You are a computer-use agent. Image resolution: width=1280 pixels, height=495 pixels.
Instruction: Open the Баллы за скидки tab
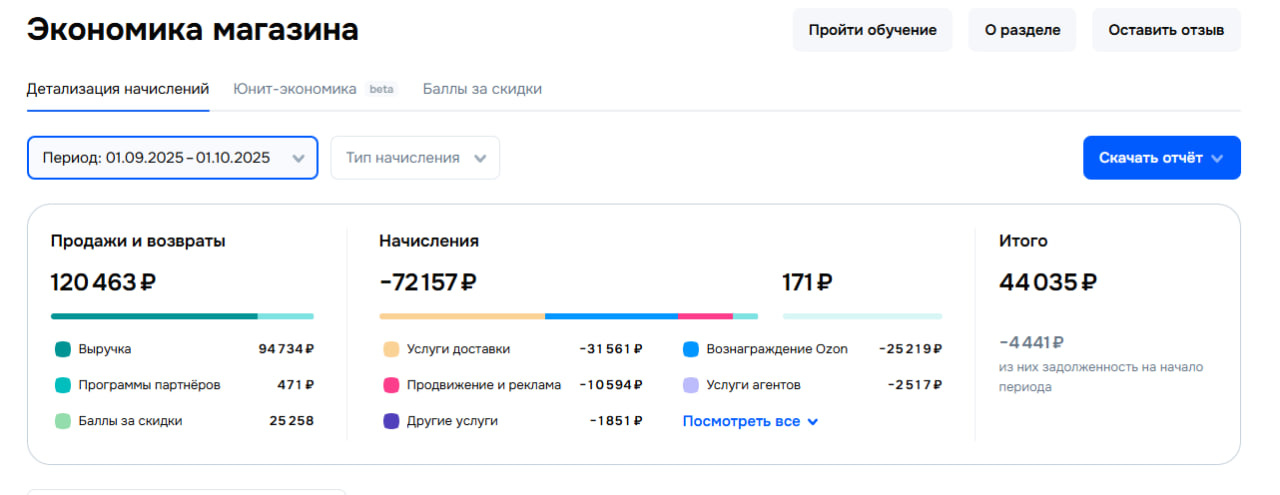pyautogui.click(x=482, y=89)
